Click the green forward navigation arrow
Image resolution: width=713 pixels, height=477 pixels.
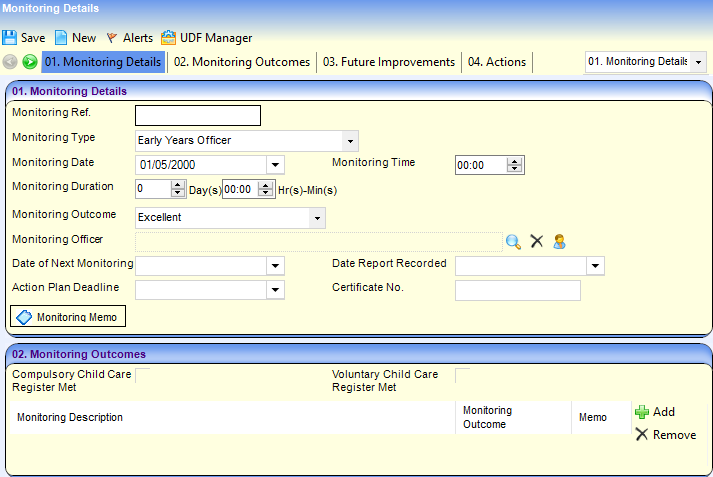point(30,62)
